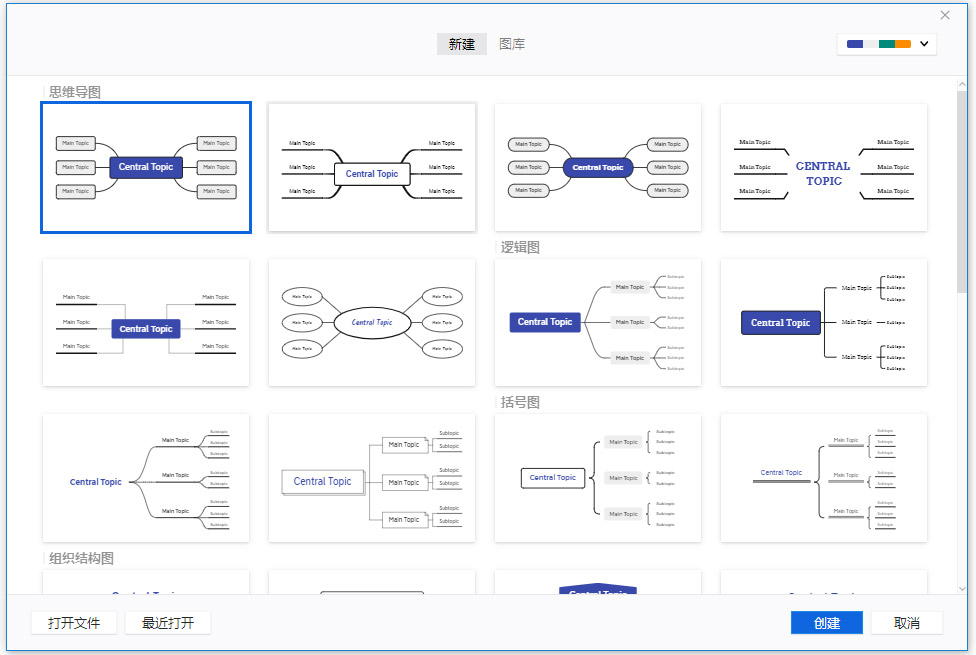Pick the stacked-box Central Topic tree template
The width and height of the screenshot is (976, 655).
click(372, 478)
